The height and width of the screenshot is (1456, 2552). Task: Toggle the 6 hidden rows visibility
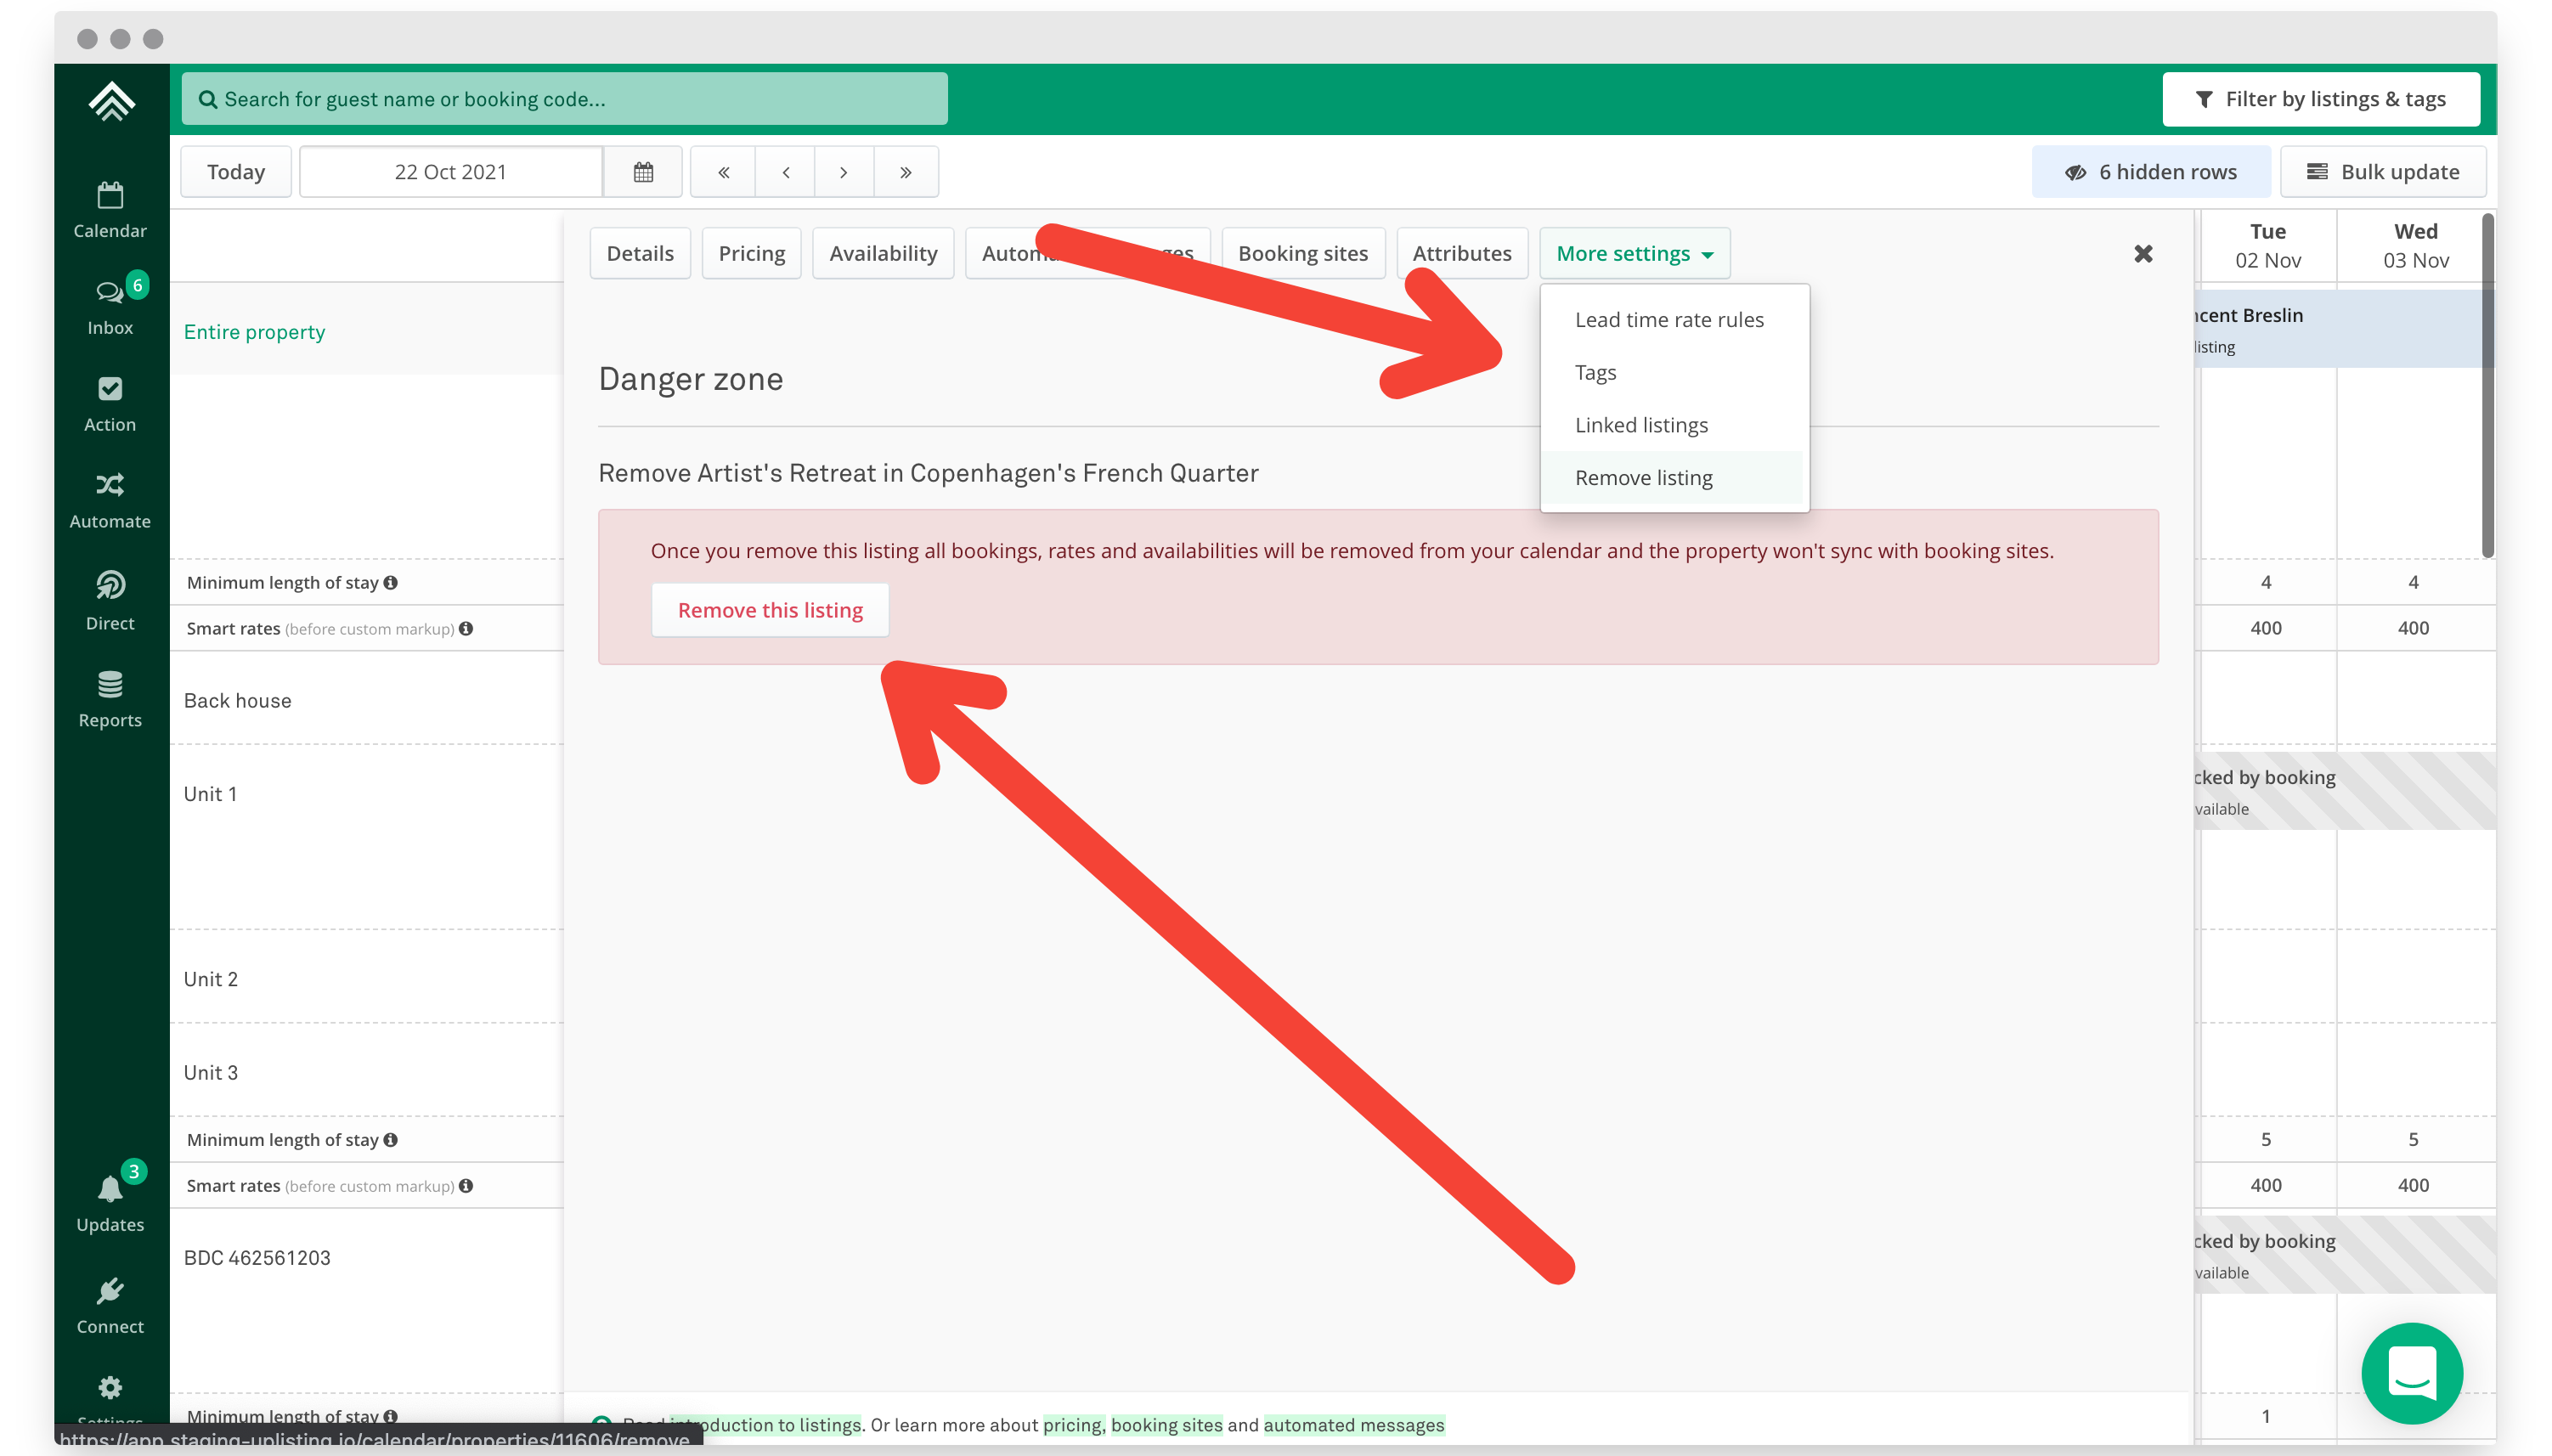coord(2150,172)
